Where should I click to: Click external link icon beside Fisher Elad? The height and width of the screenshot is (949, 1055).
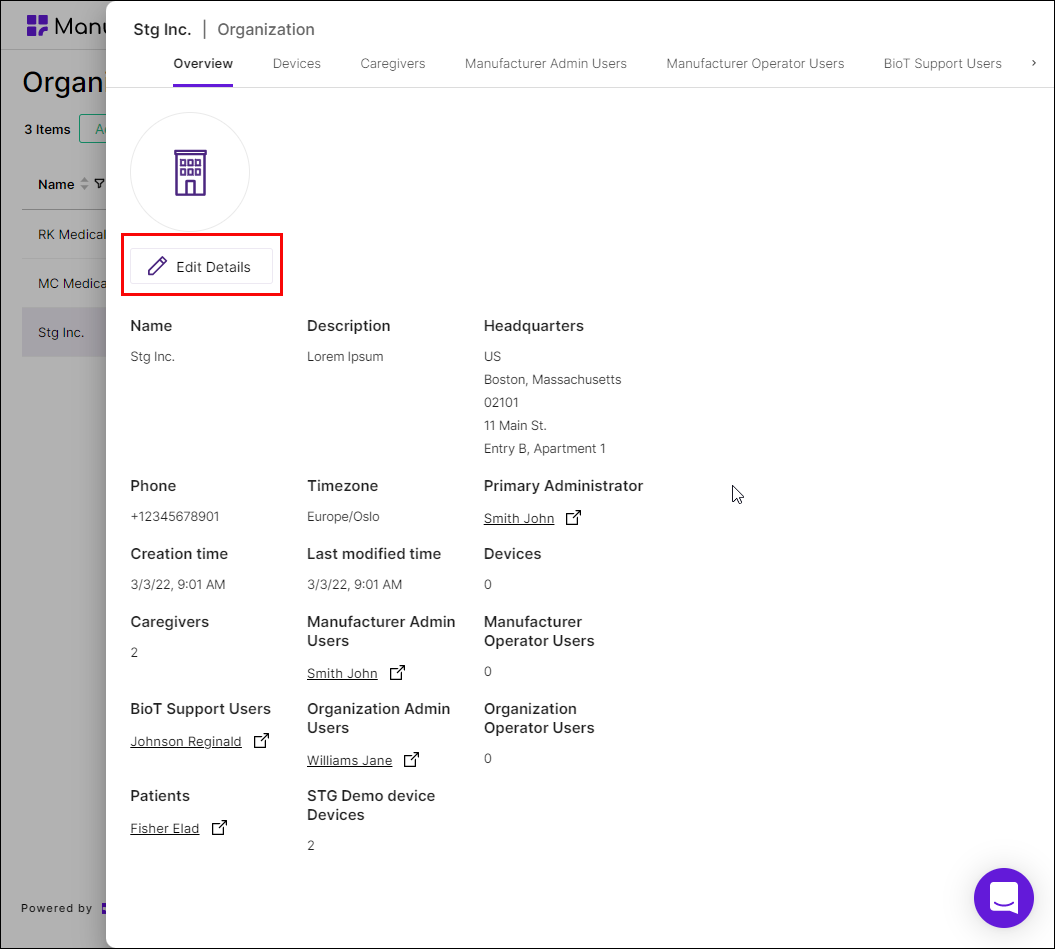[219, 827]
